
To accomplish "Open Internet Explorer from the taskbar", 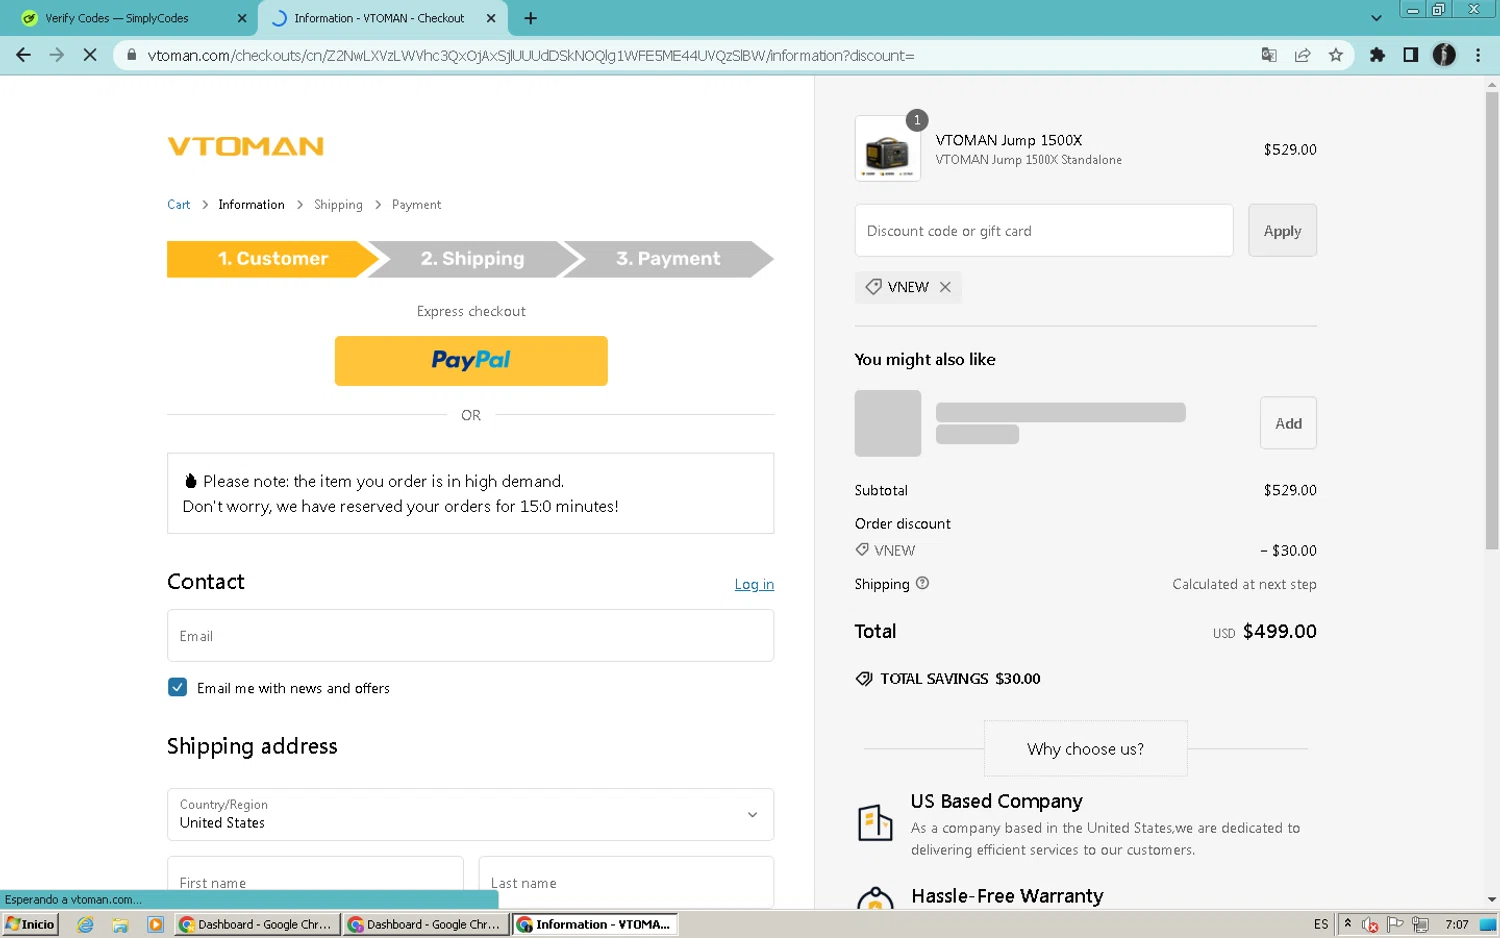I will tap(85, 925).
